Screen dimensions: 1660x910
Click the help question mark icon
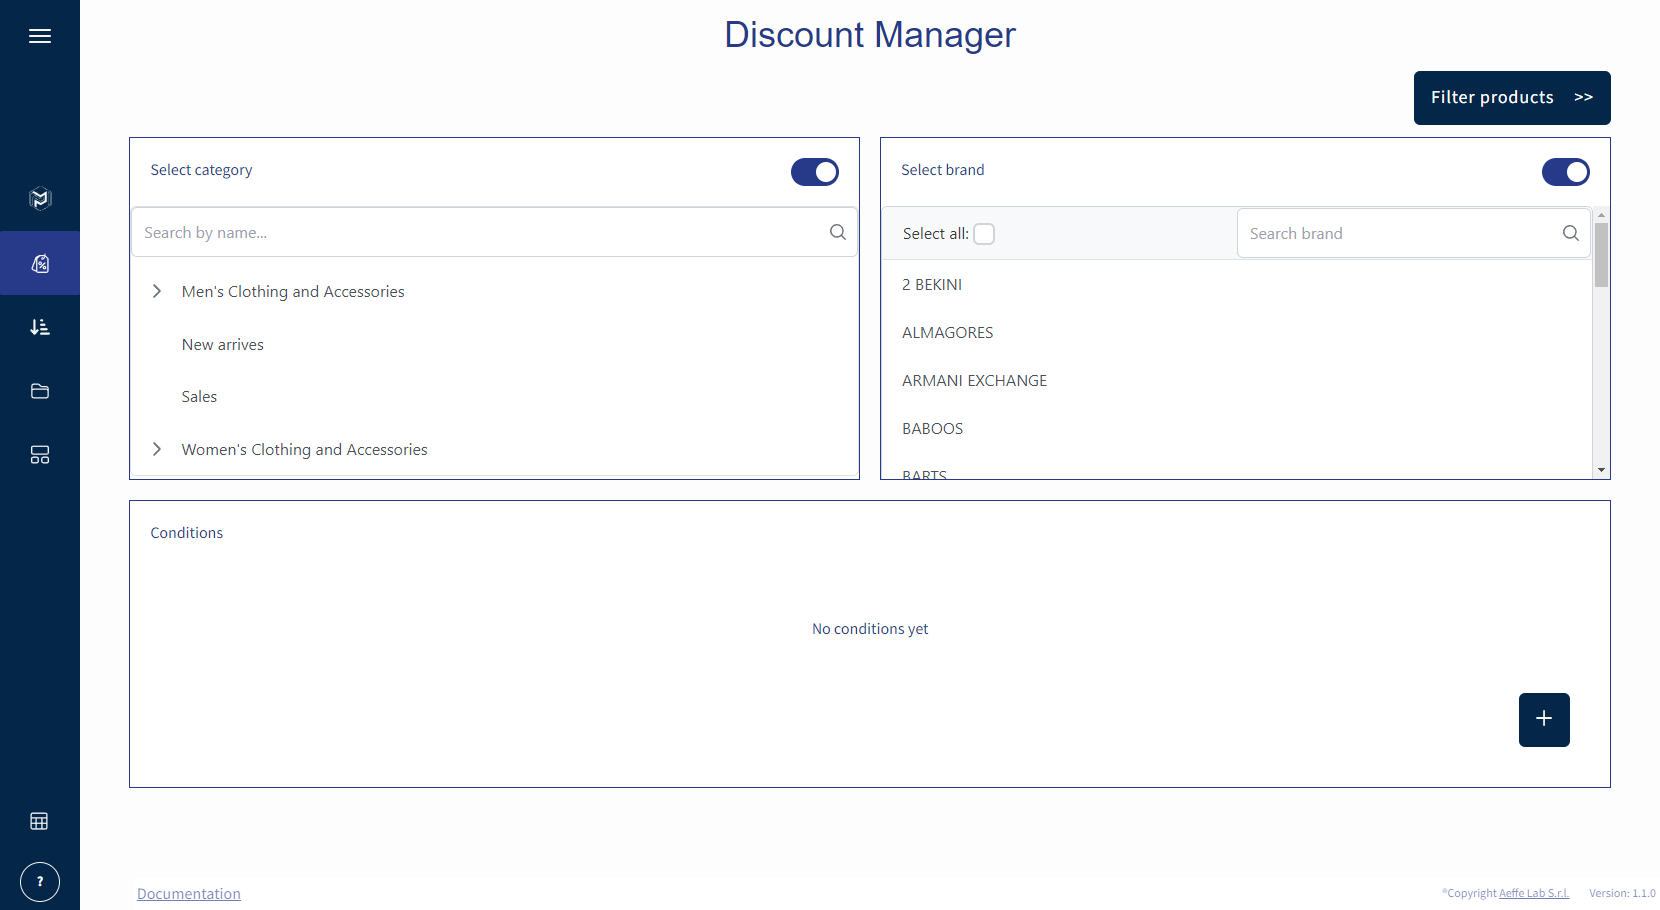tap(40, 882)
